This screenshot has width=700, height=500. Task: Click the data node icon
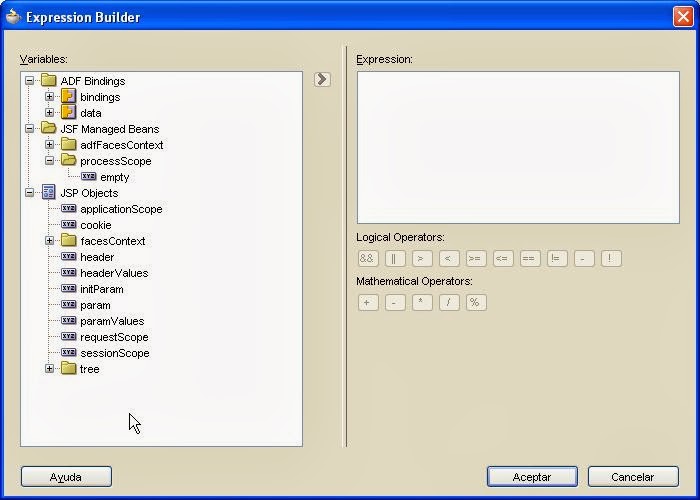(x=68, y=112)
